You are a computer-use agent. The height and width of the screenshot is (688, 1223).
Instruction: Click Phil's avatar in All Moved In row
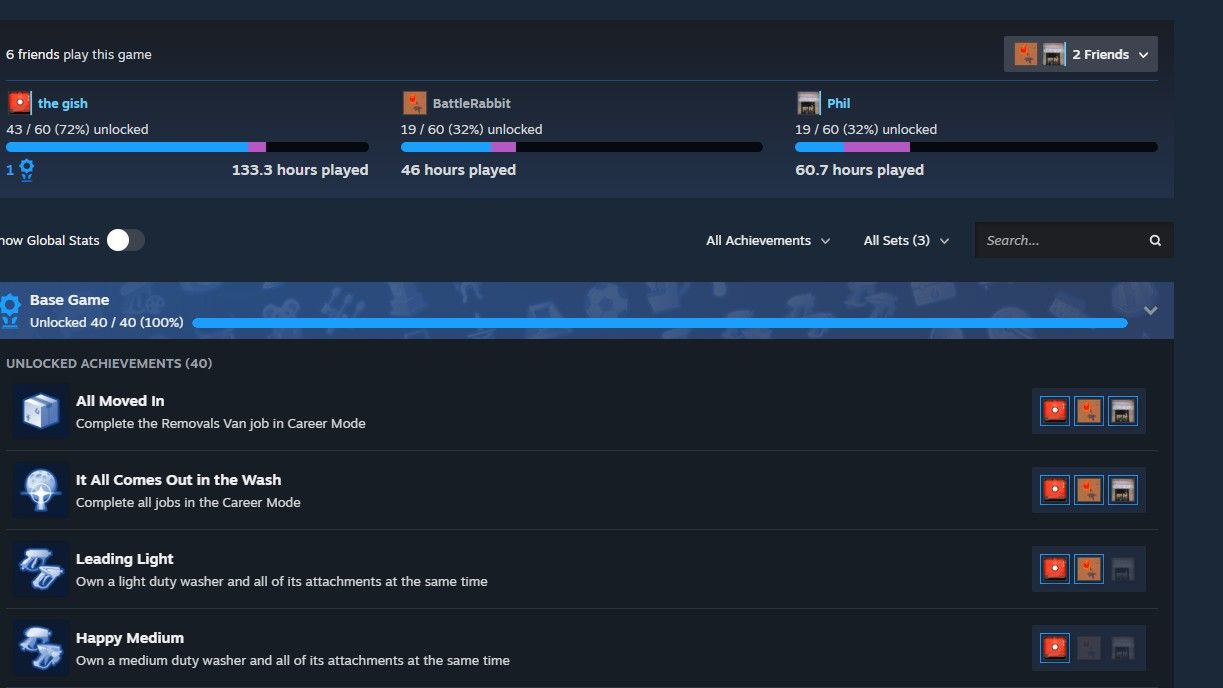pyautogui.click(x=1123, y=411)
